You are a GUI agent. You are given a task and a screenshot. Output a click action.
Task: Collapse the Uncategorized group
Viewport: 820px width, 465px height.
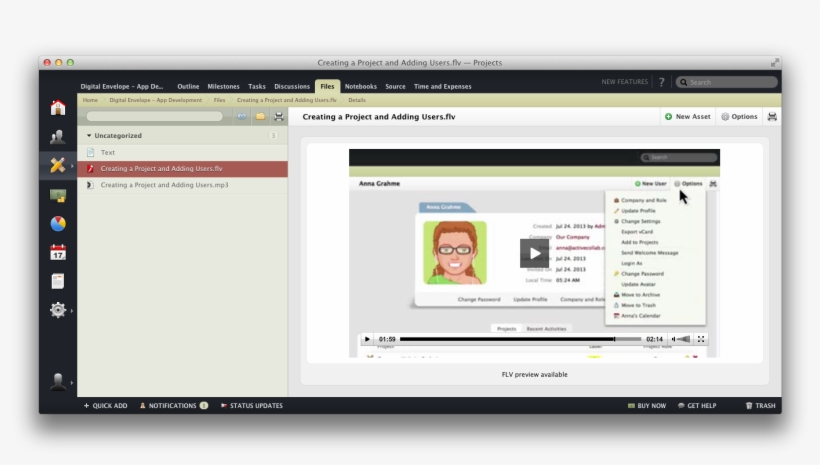[89, 135]
